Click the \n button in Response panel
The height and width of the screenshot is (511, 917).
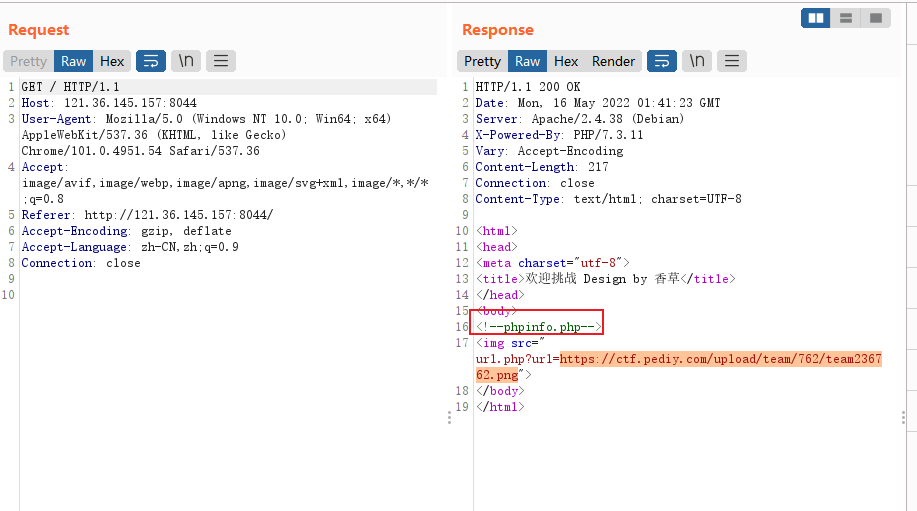click(697, 61)
